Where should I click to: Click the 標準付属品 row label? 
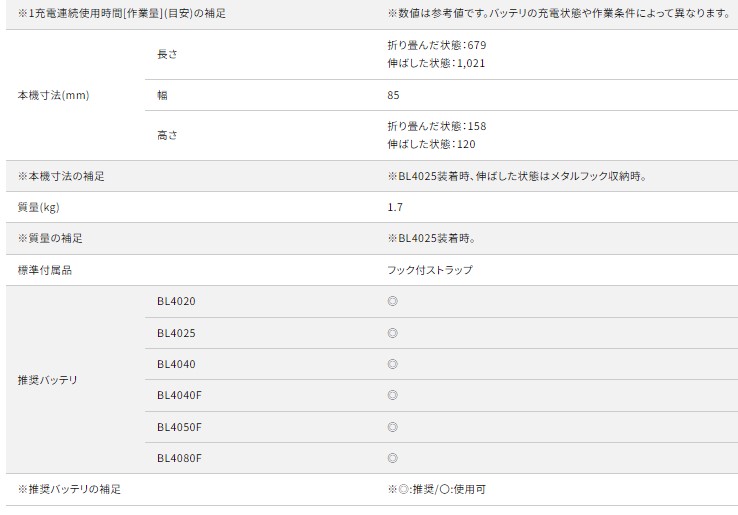coord(45,270)
